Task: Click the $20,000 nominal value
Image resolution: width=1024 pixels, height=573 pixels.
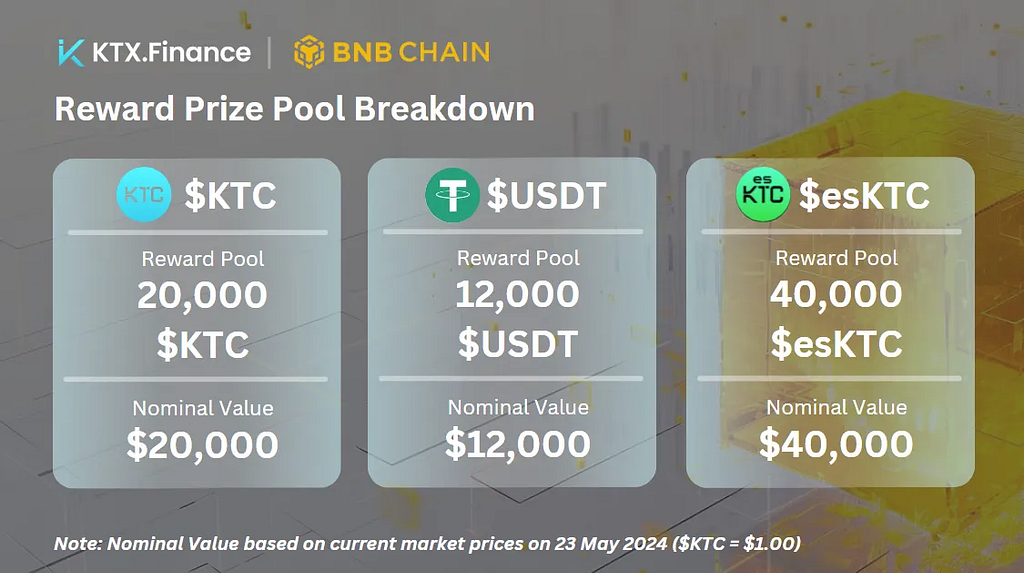Action: click(202, 445)
